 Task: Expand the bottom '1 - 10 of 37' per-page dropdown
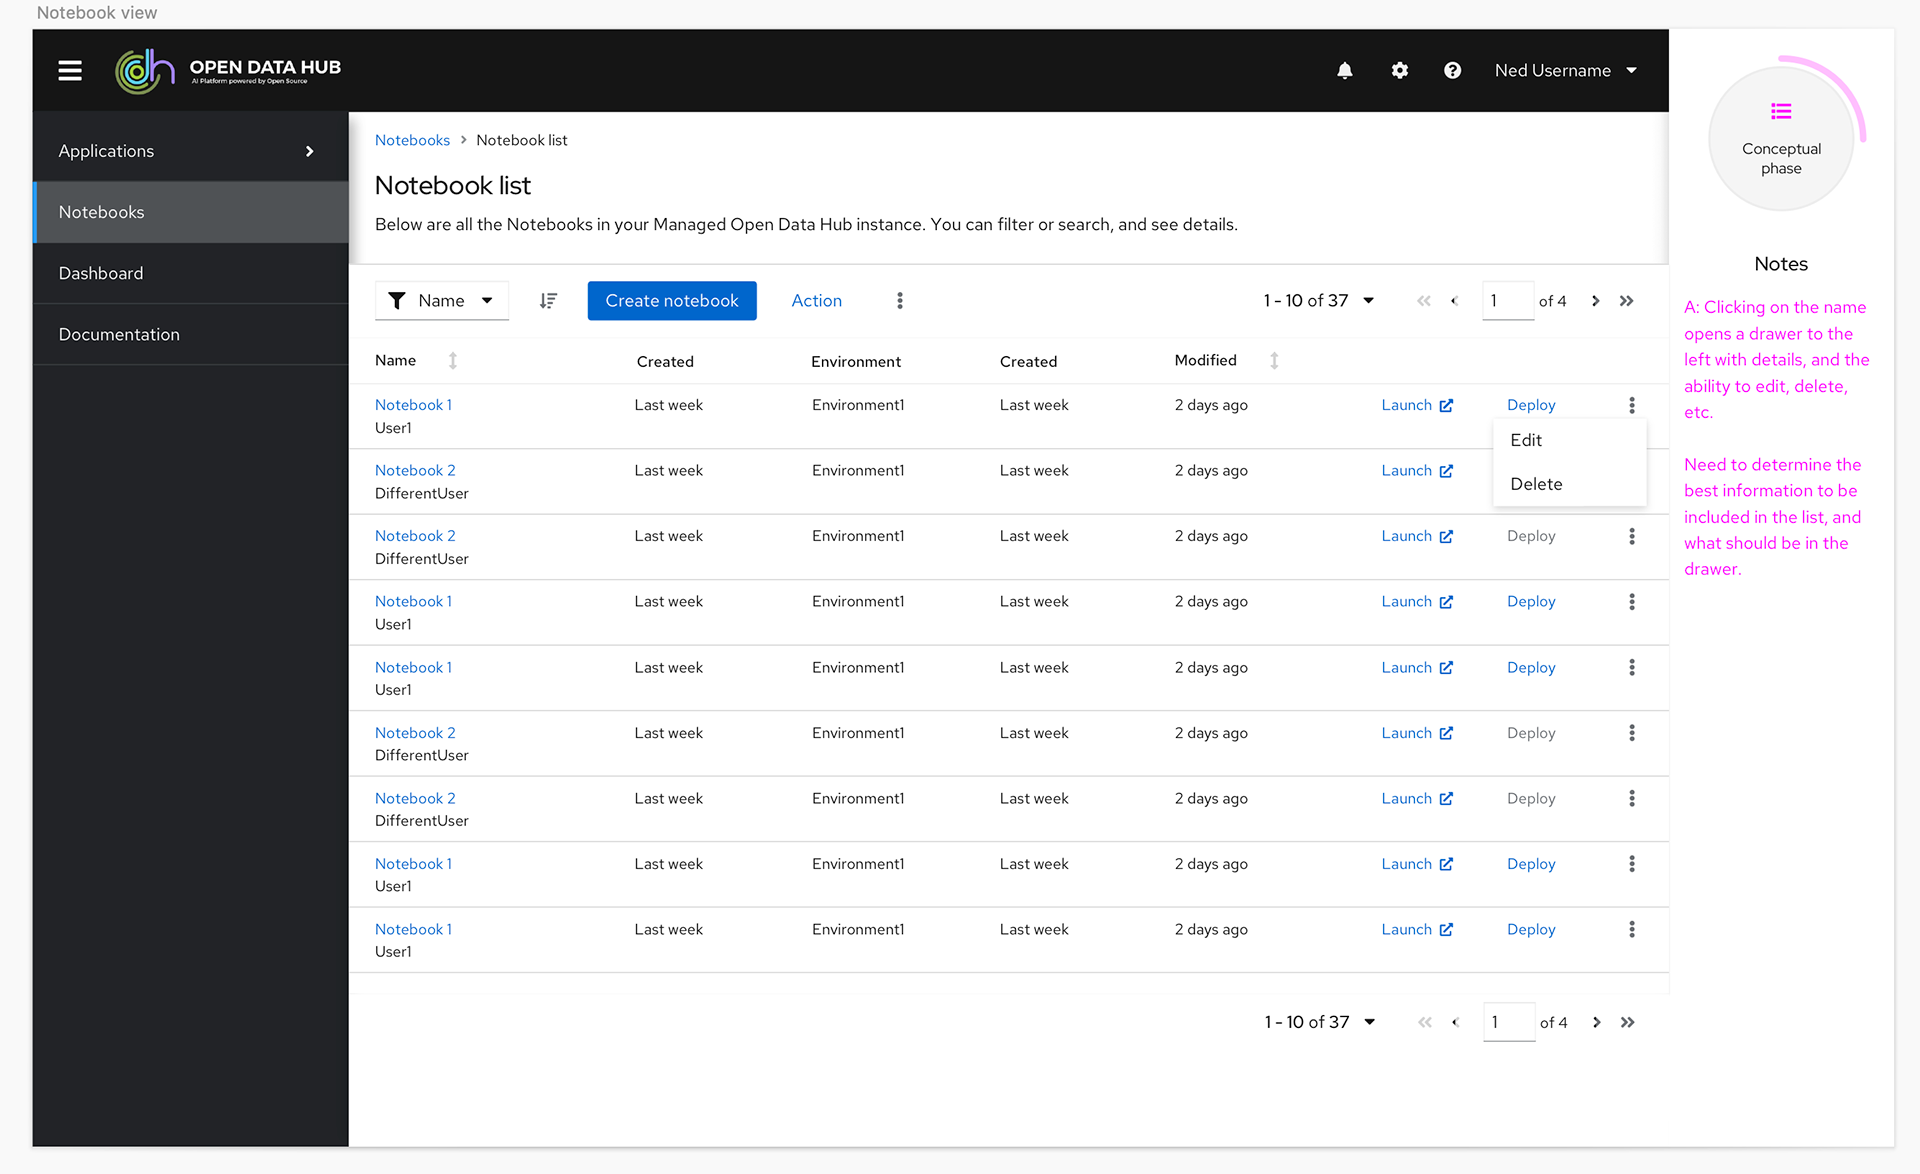[1320, 1022]
